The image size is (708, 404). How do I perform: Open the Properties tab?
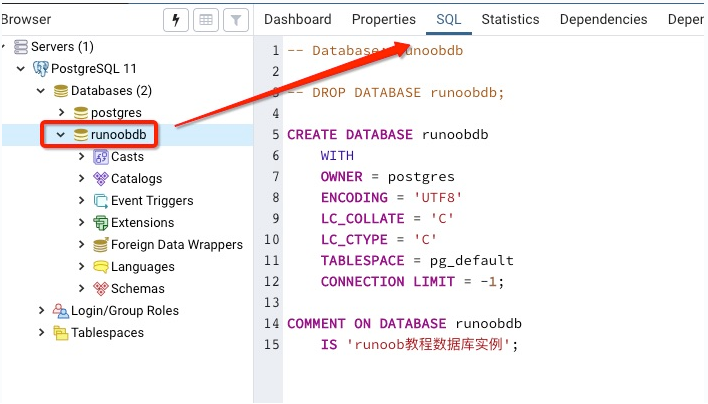coord(383,19)
